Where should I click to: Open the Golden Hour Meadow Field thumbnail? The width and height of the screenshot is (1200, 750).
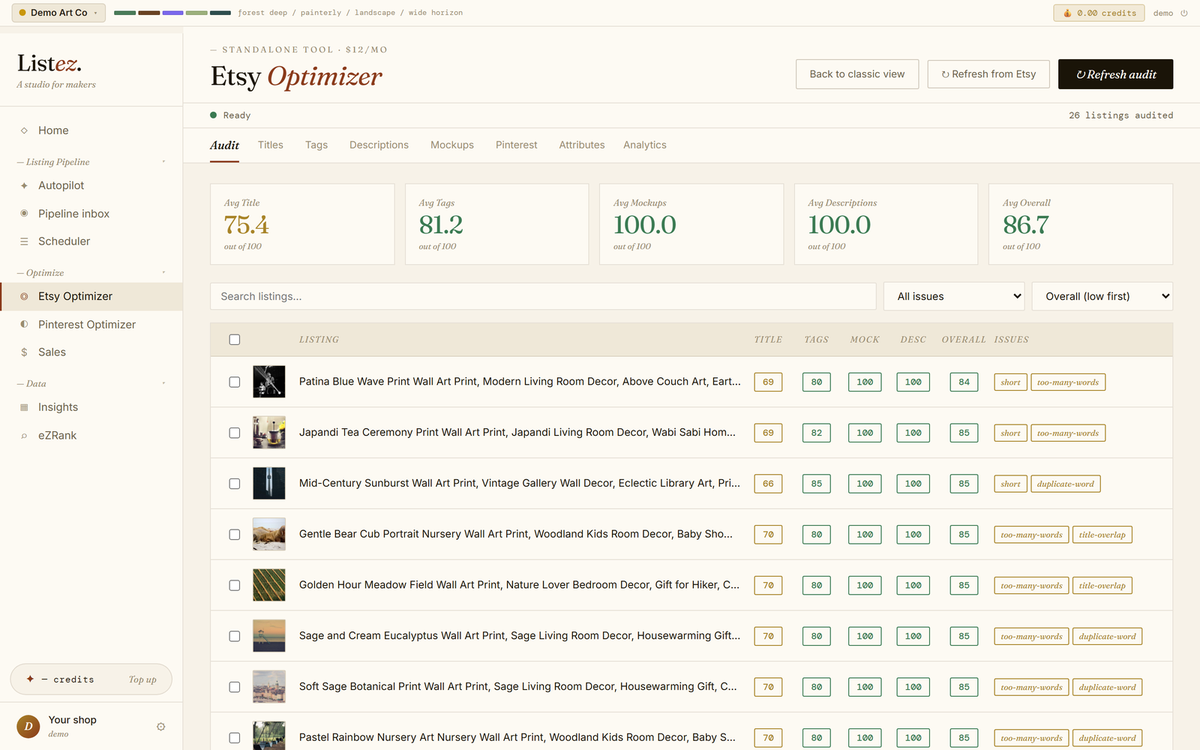pos(269,585)
